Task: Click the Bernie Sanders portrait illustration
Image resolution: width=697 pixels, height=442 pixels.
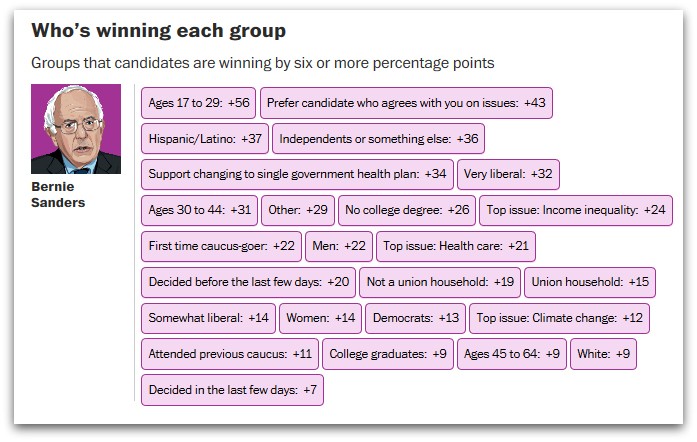Action: 76,129
